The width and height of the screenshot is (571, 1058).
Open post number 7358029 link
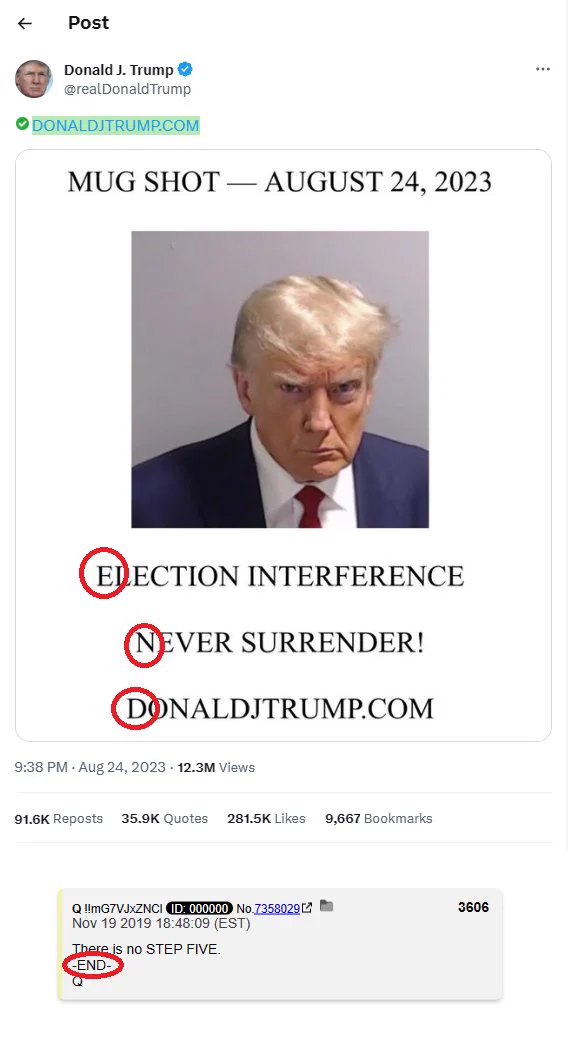pos(277,909)
